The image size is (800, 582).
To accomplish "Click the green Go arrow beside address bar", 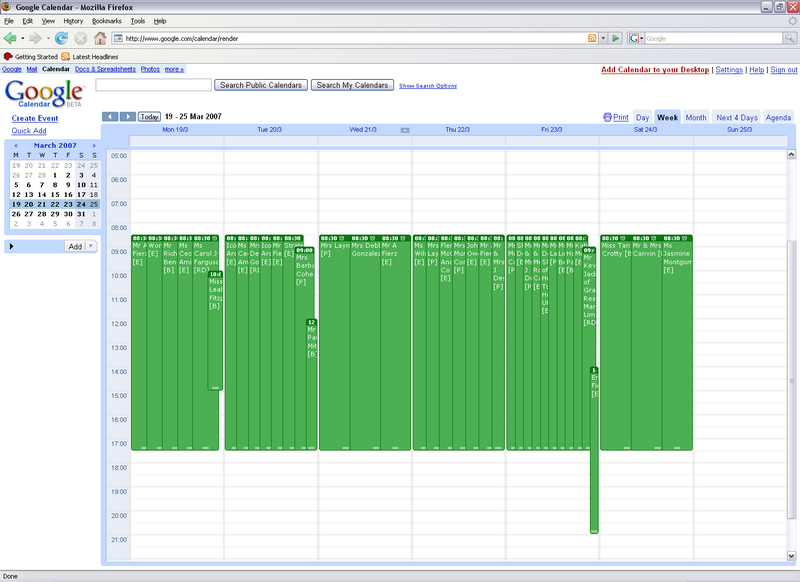I will pos(616,38).
